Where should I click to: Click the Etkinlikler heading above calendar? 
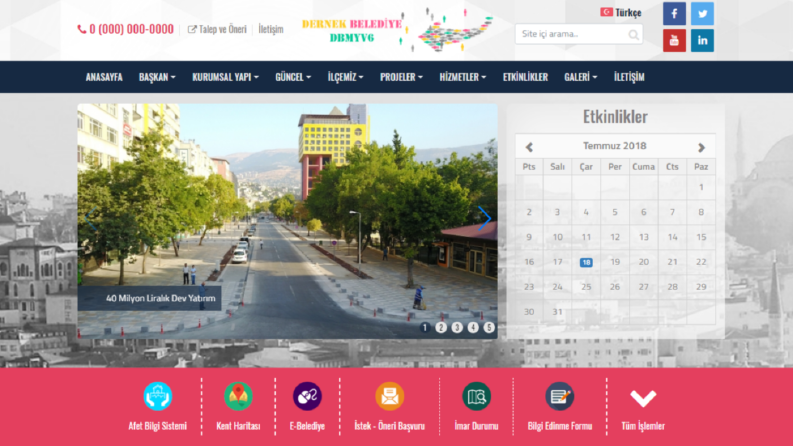point(615,116)
